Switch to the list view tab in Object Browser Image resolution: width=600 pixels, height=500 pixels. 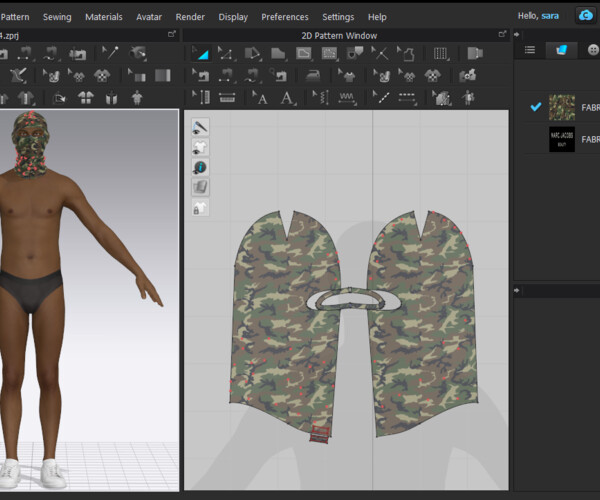pos(530,50)
